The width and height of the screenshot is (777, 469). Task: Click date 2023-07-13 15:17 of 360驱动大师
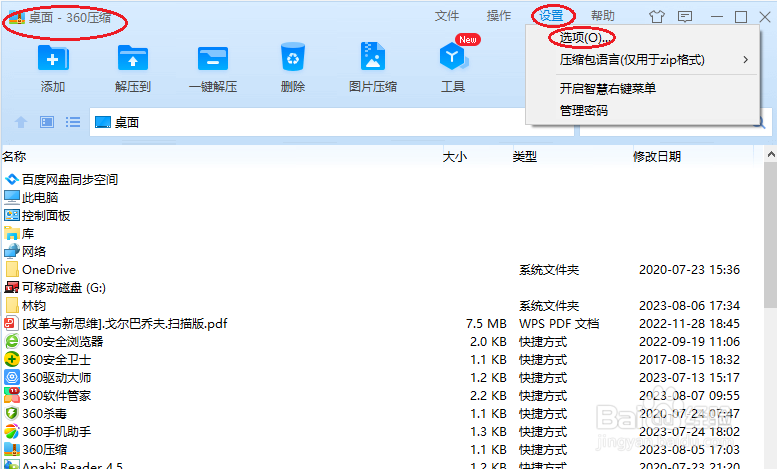[x=689, y=378]
